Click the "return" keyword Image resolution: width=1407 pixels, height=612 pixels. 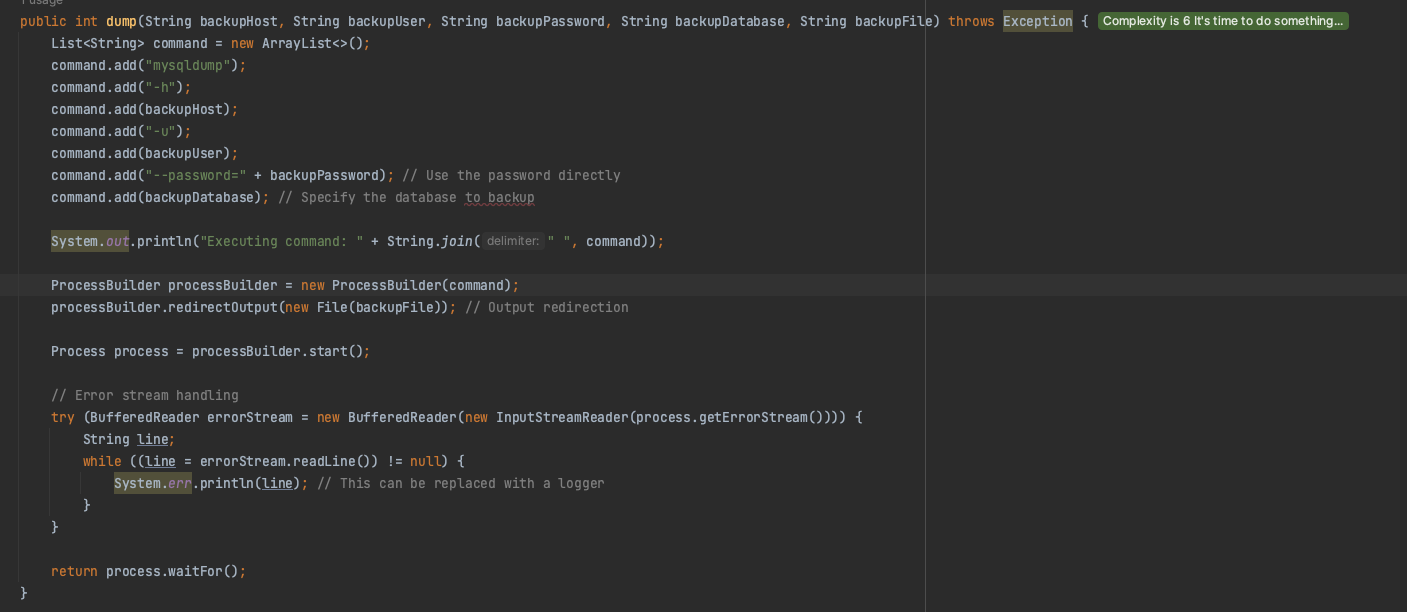(x=74, y=571)
